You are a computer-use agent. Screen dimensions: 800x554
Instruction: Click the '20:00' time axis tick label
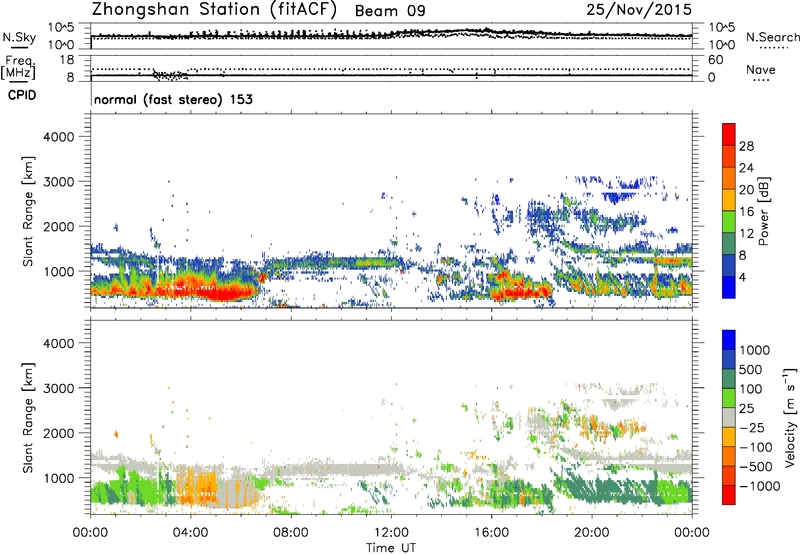tap(591, 533)
